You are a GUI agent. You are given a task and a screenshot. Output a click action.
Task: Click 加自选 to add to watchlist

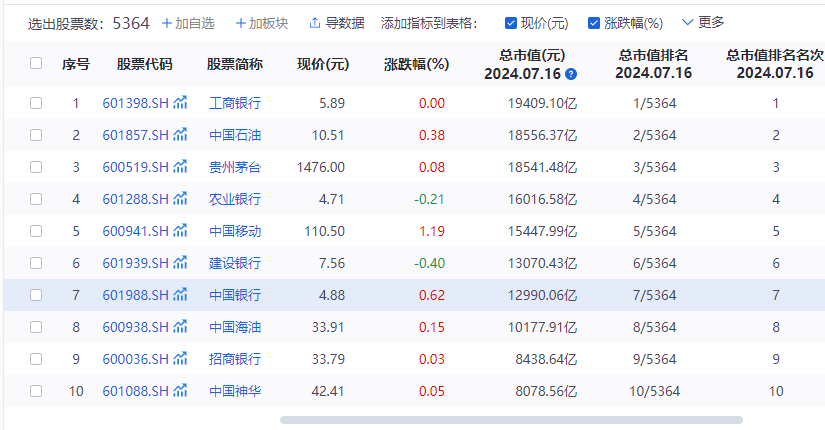coord(188,23)
